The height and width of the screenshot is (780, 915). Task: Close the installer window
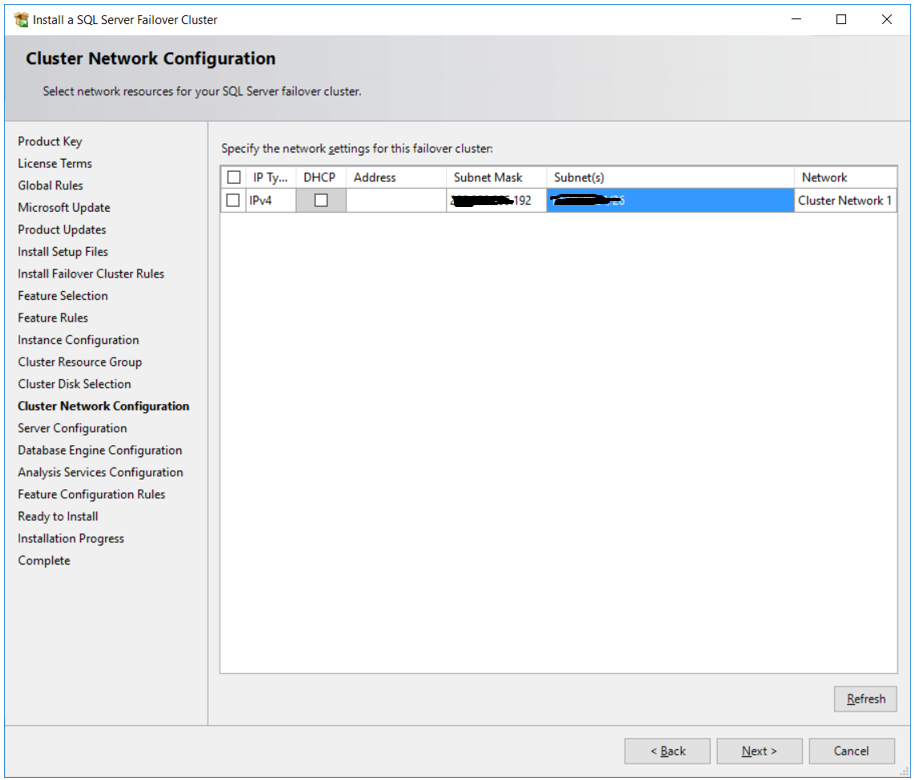click(x=886, y=19)
